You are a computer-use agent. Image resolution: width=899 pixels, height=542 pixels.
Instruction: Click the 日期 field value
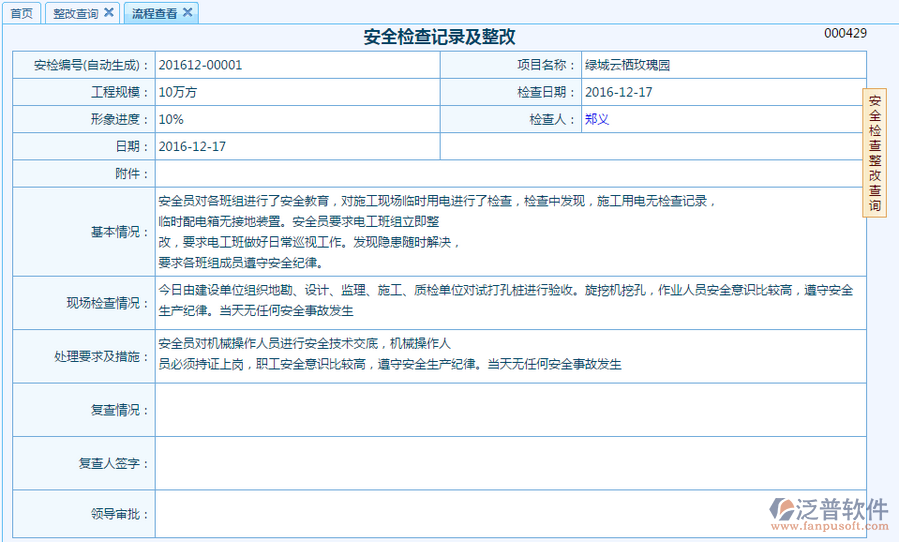click(192, 146)
